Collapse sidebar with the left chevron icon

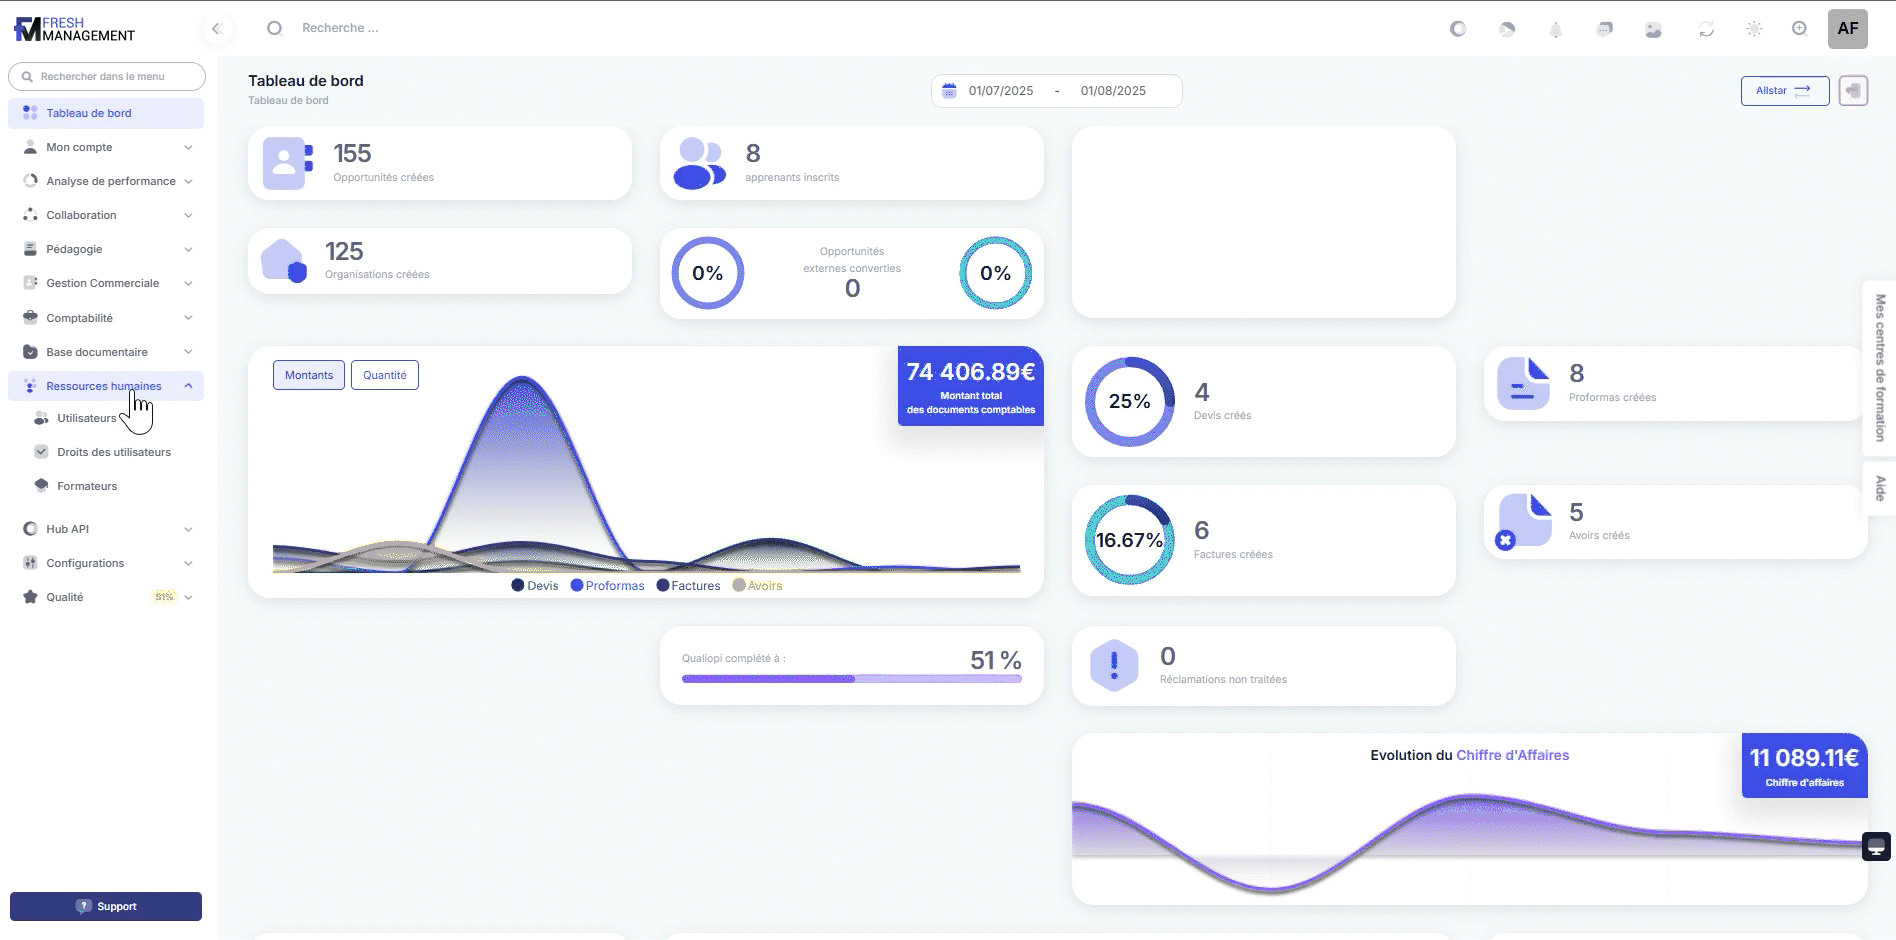coord(216,29)
